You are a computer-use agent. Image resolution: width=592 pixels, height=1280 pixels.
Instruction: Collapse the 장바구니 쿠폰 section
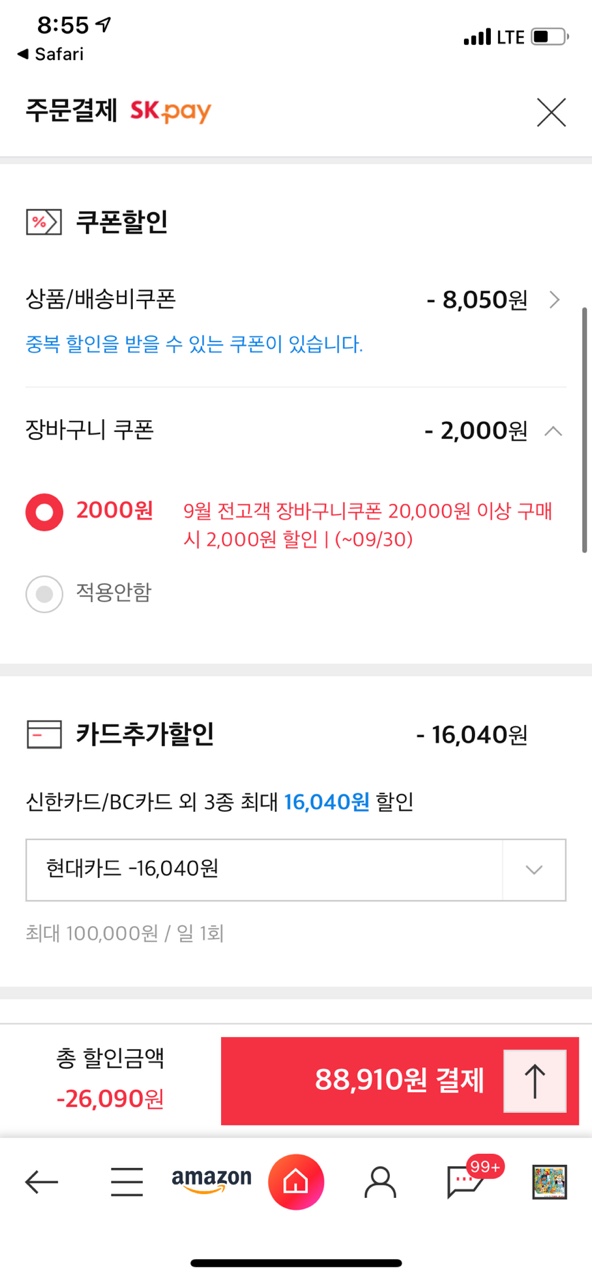[553, 431]
